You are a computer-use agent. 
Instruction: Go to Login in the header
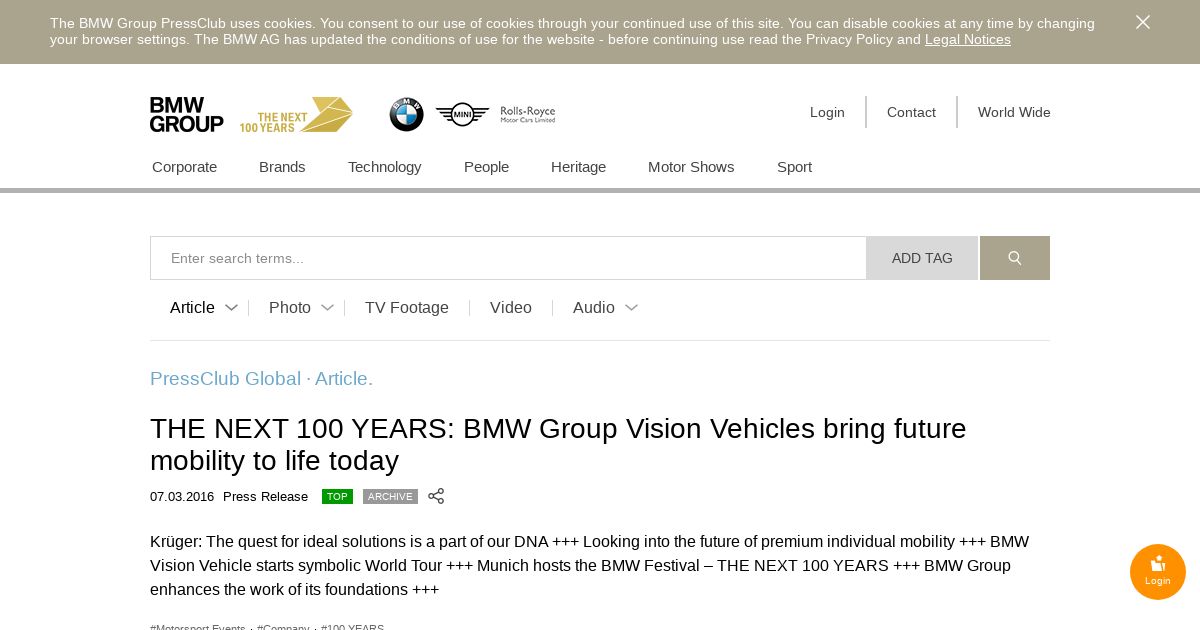[827, 112]
